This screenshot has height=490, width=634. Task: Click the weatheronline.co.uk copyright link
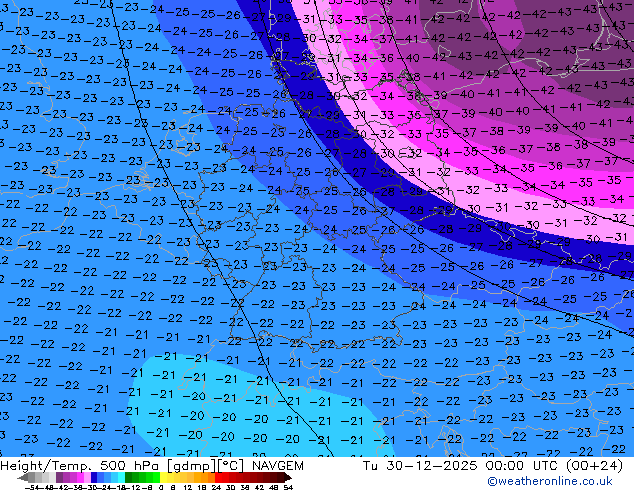(x=550, y=481)
